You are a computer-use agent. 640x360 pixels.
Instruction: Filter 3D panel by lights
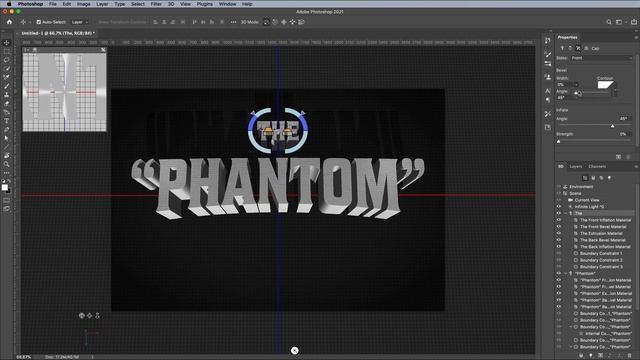click(x=609, y=178)
